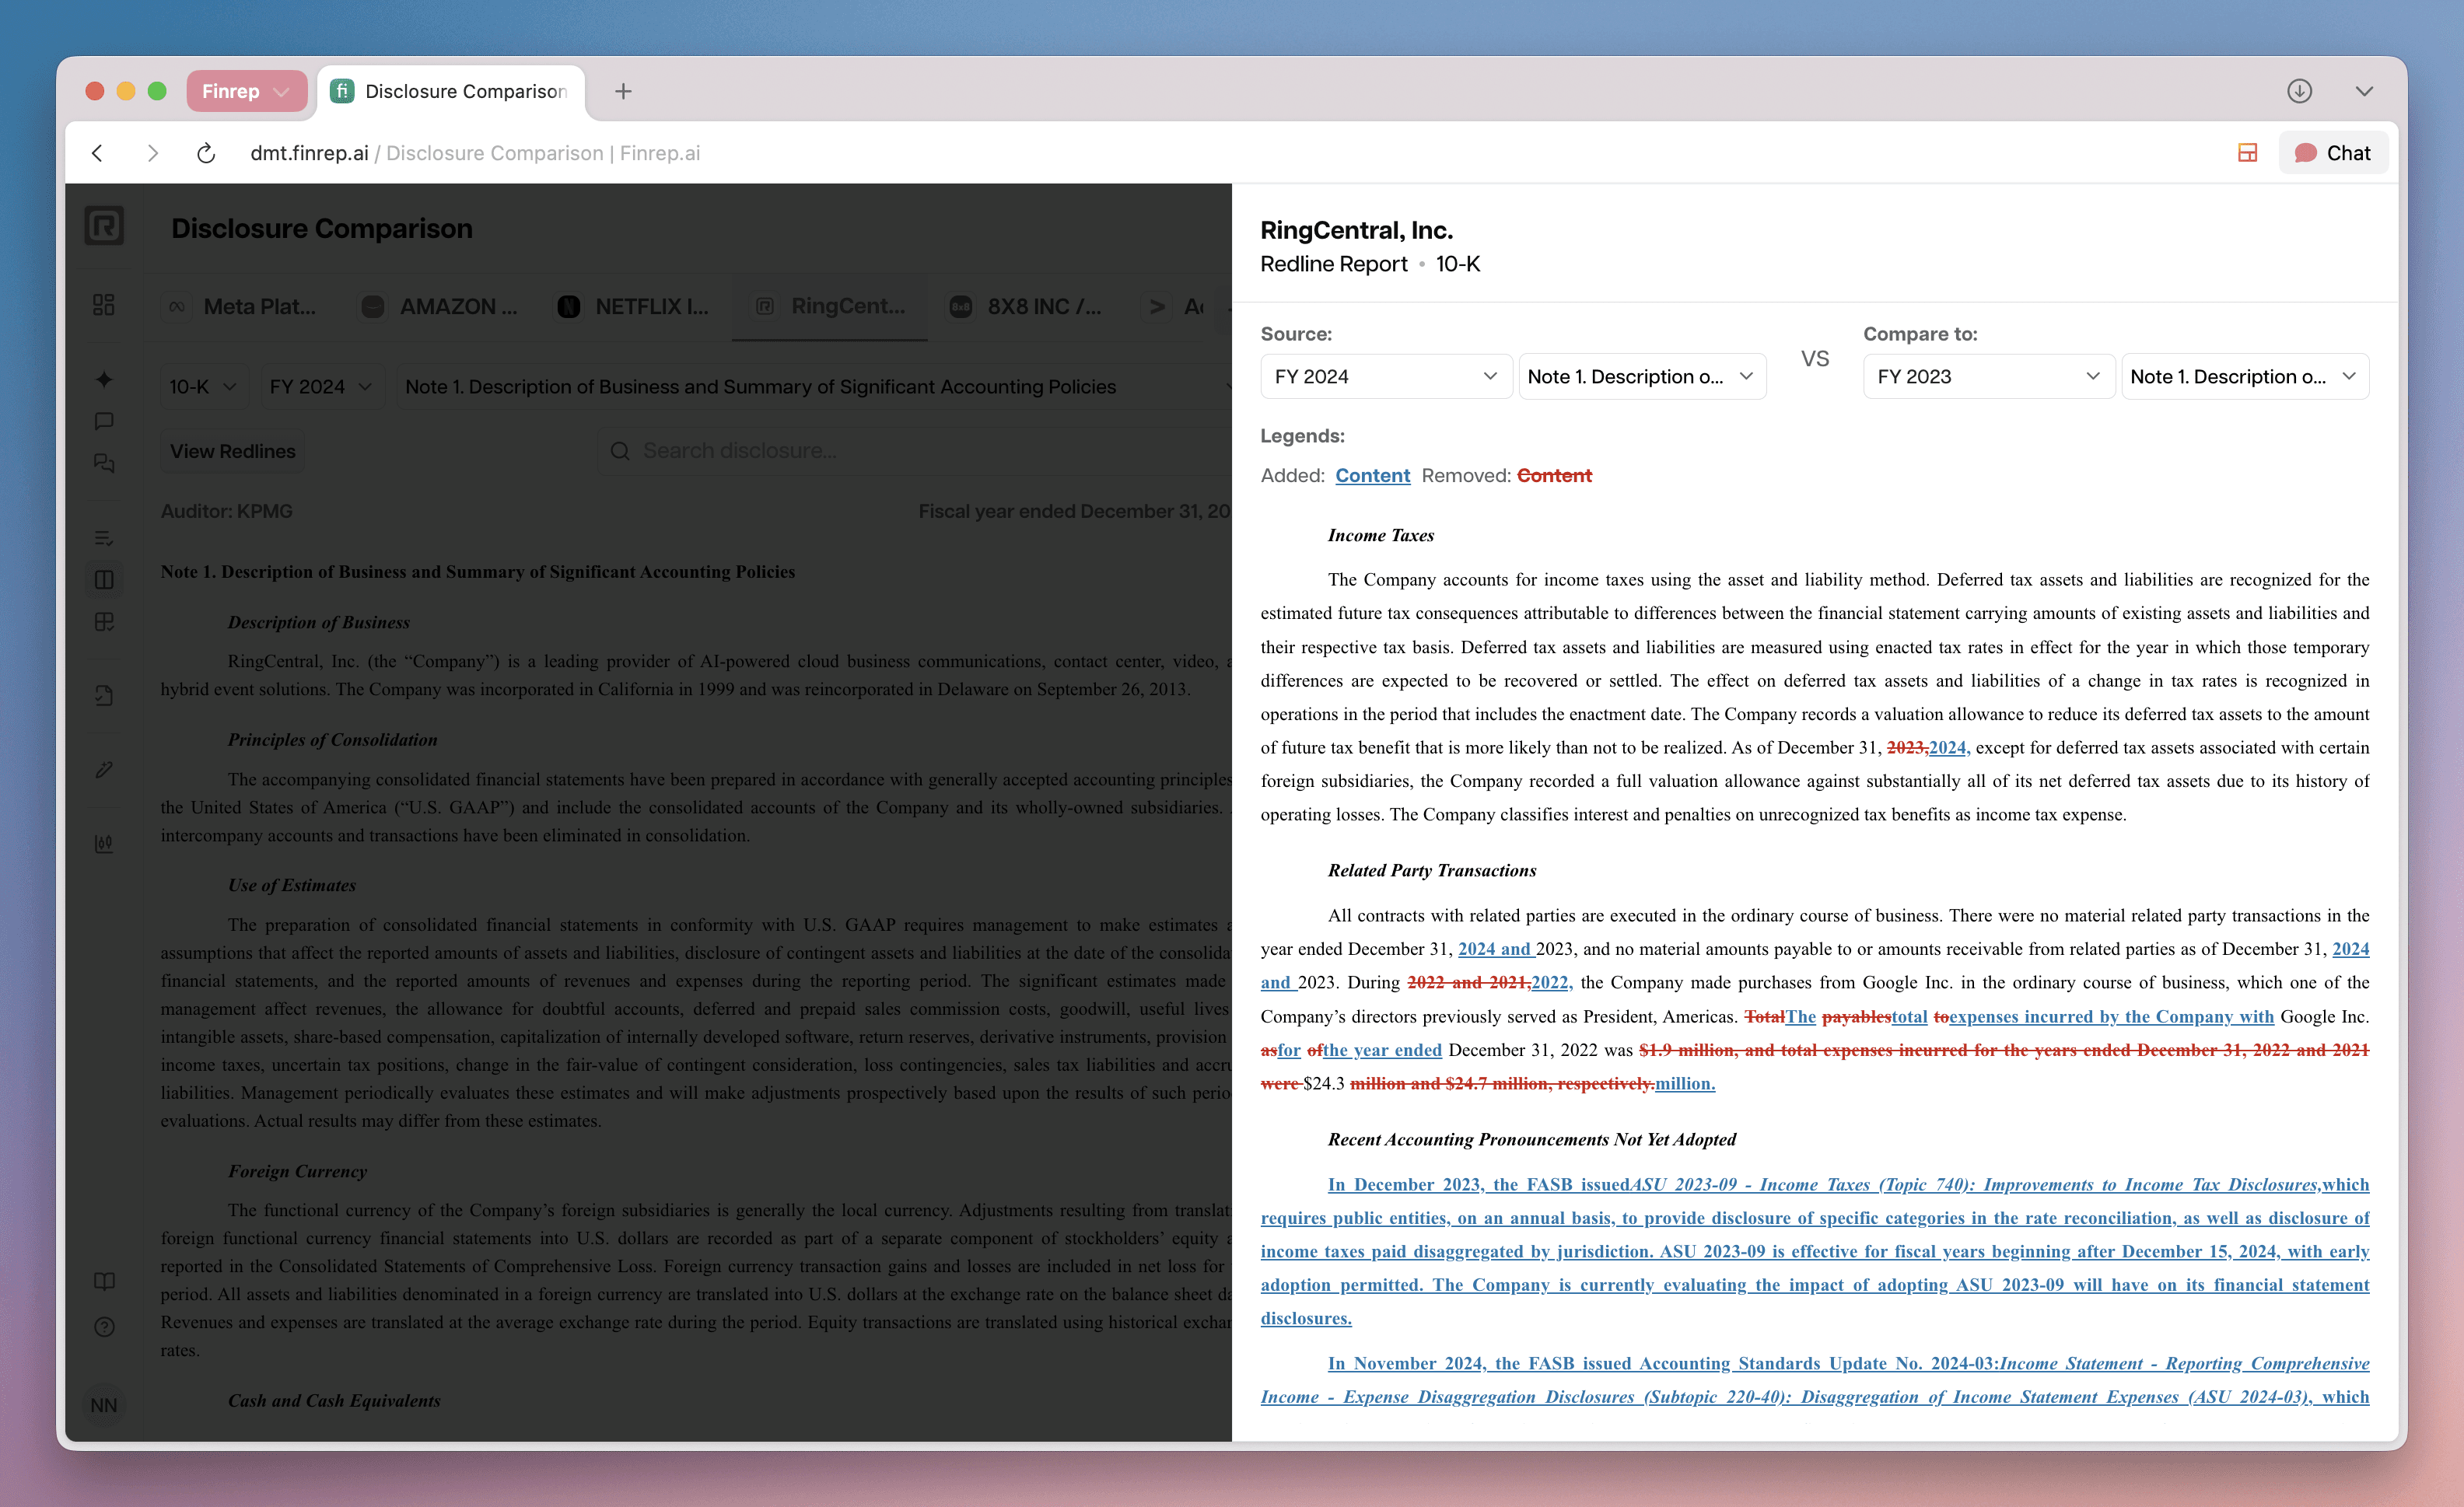Select the Meta Platforms company tab

point(242,307)
